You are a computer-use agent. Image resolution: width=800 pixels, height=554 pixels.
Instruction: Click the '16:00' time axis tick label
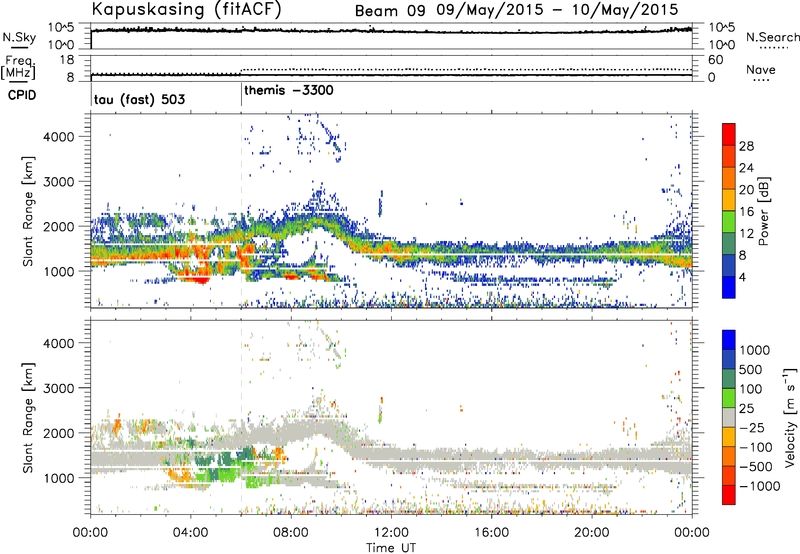(491, 533)
